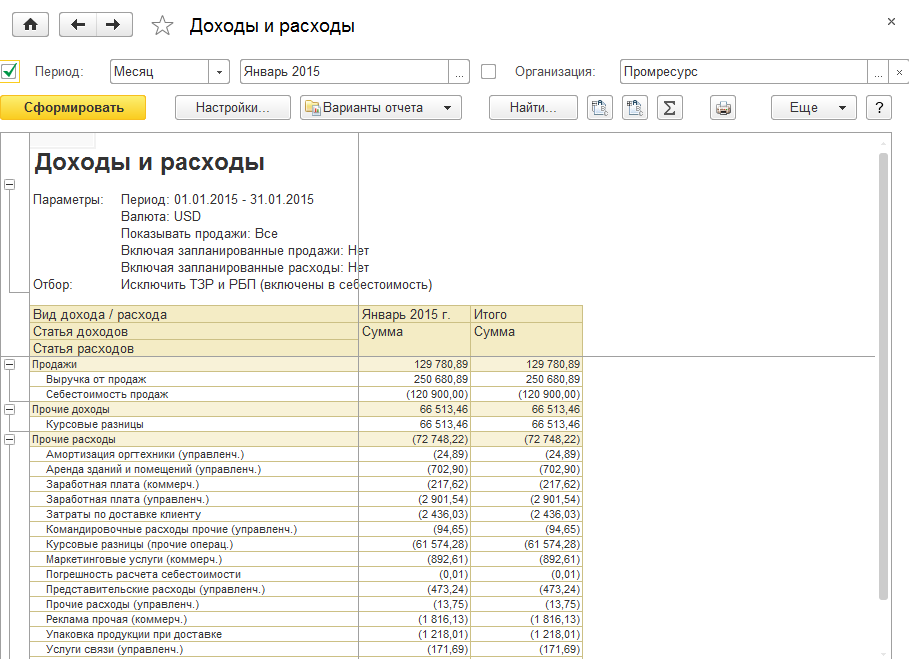Click the Промресурс organization field
909x659 pixels.
(740, 72)
